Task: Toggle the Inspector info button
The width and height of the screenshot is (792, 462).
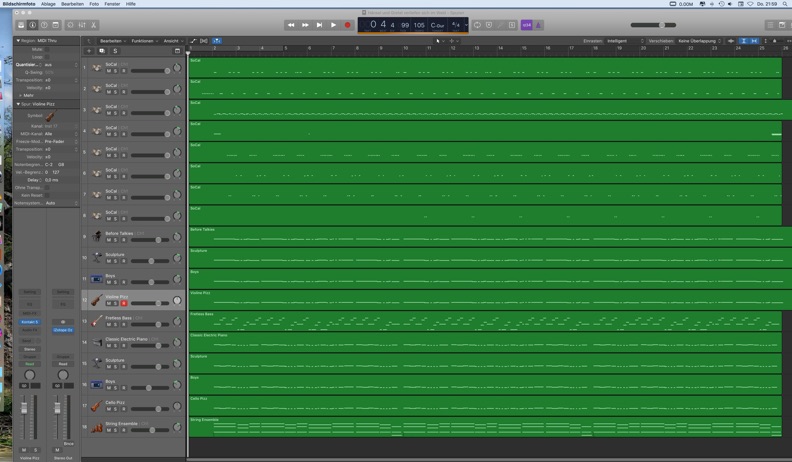Action: pyautogui.click(x=32, y=25)
